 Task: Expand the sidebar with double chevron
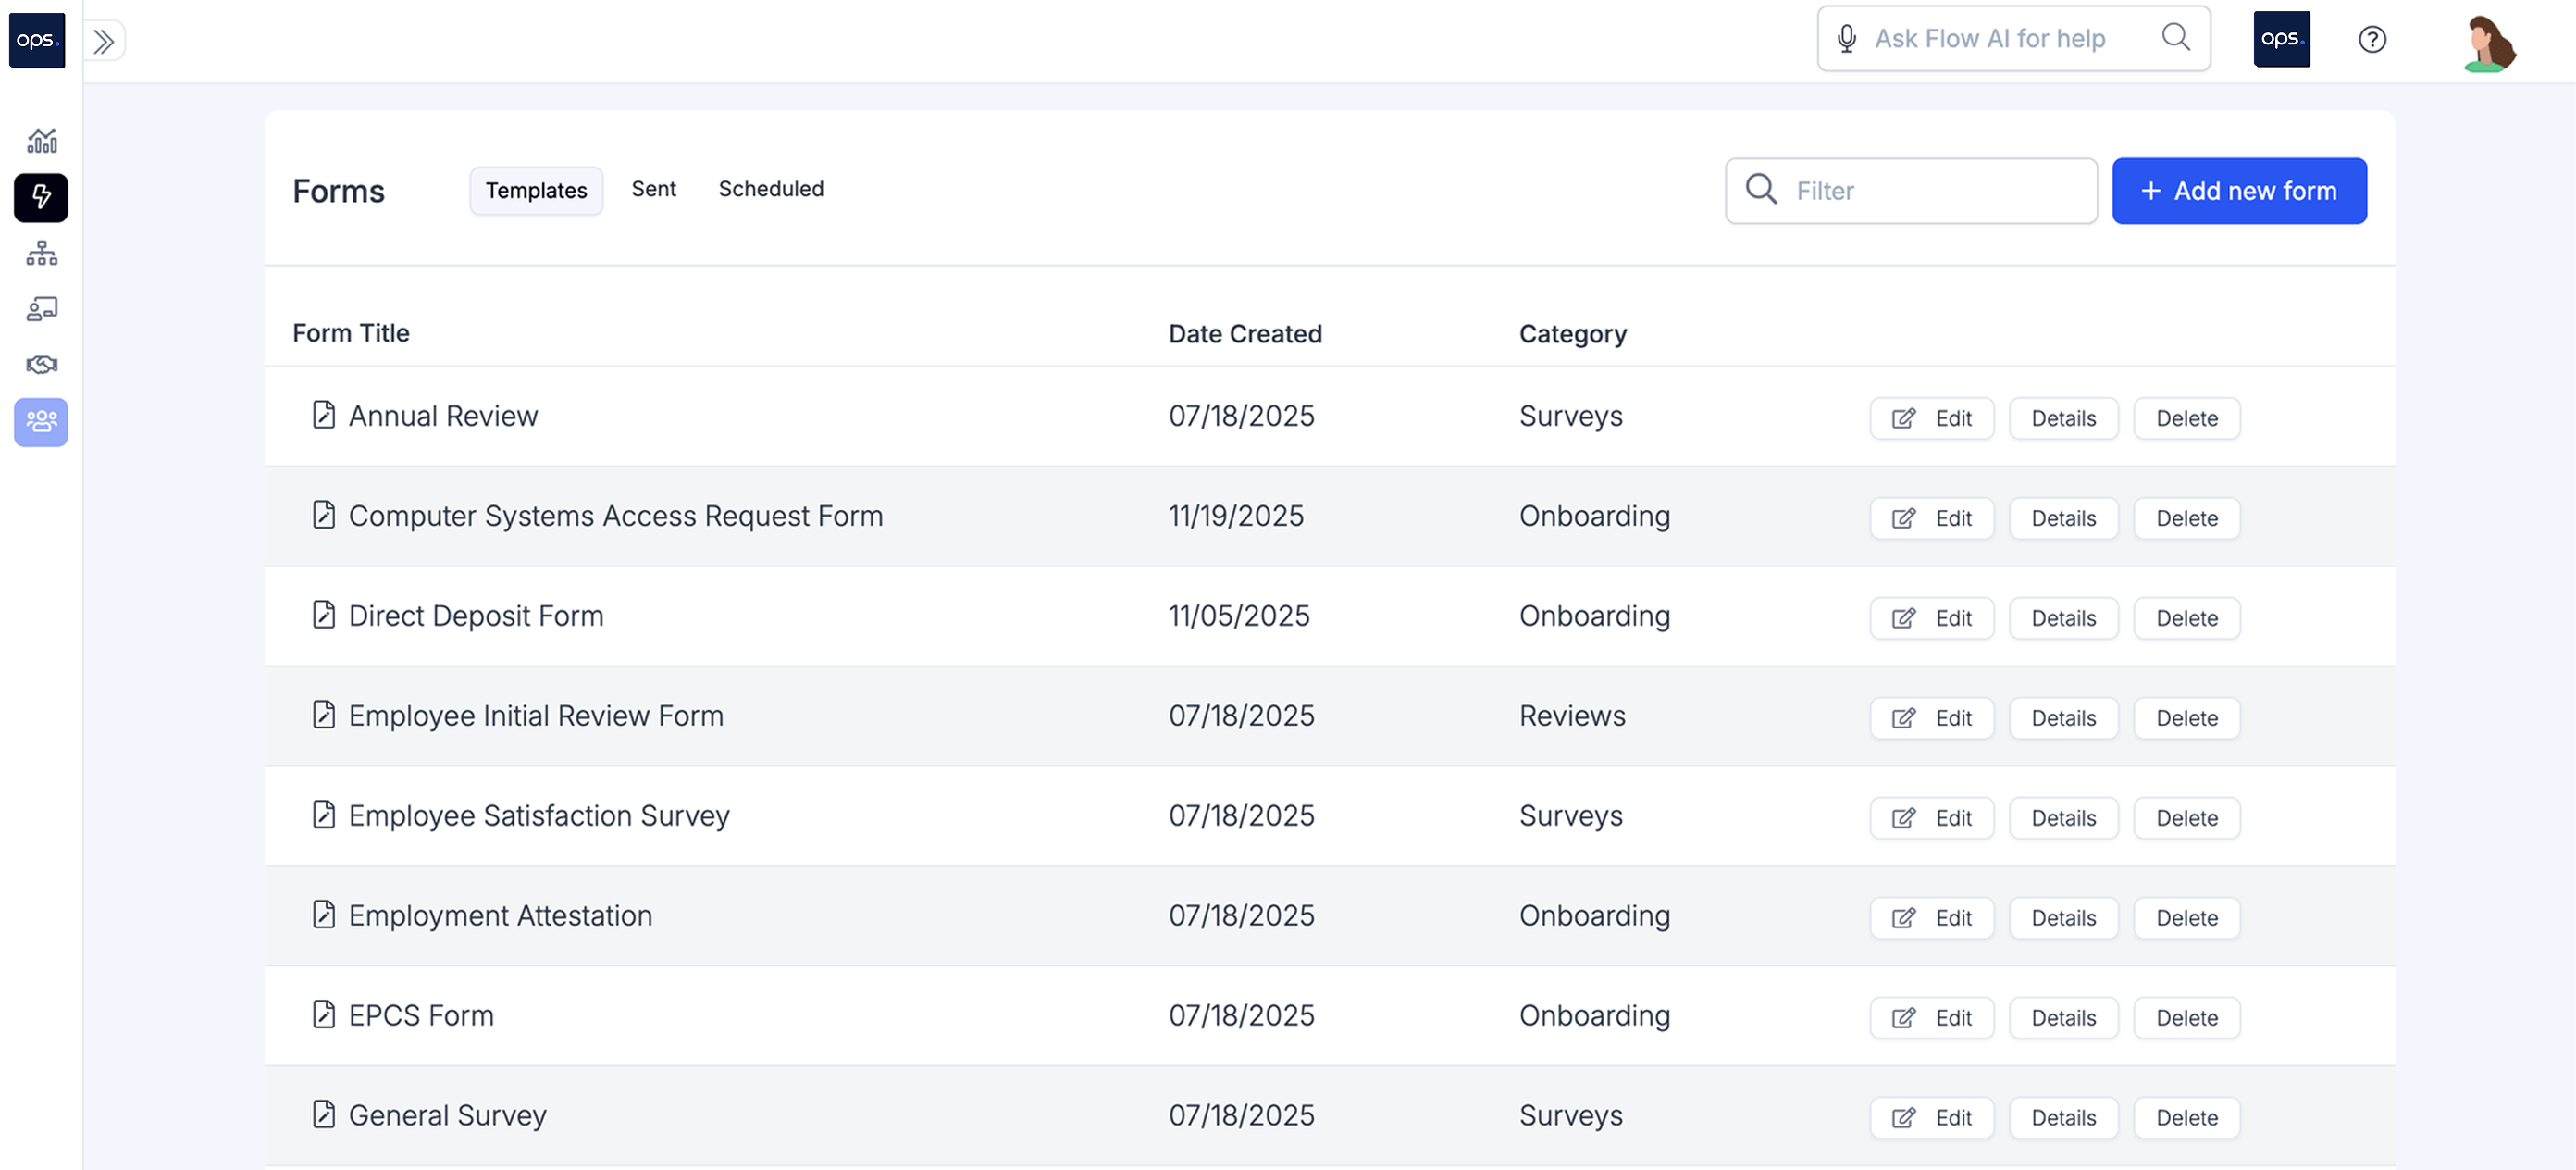click(104, 41)
